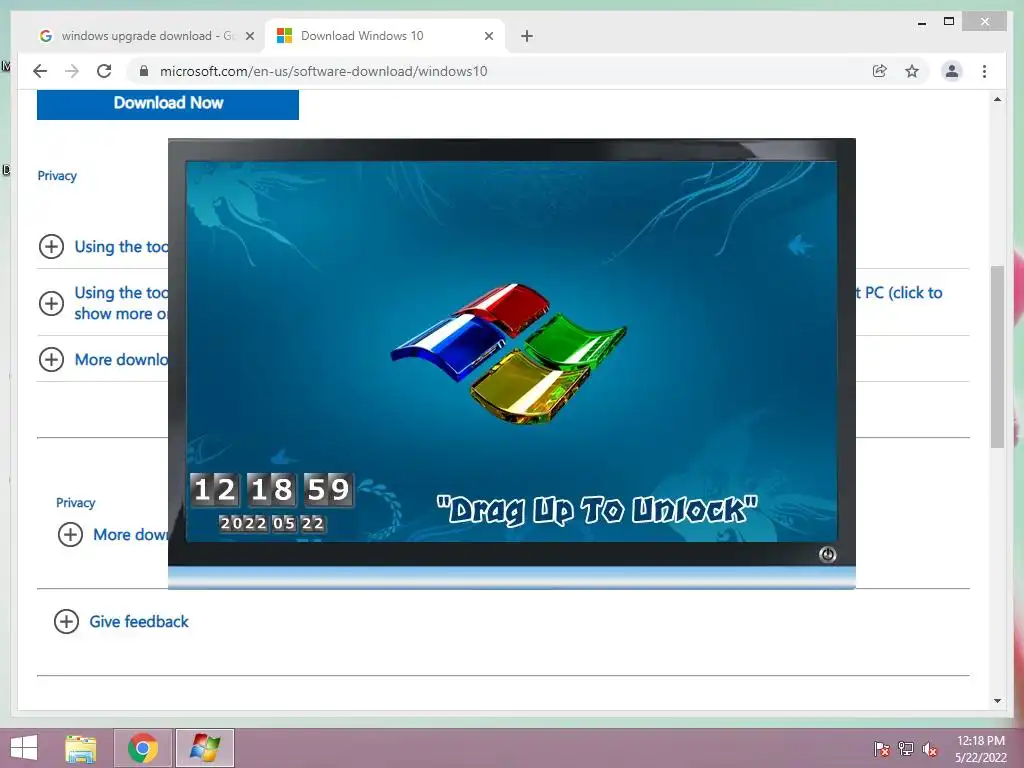Click the 12 18 59 clock display
The image size is (1024, 768).
point(272,490)
